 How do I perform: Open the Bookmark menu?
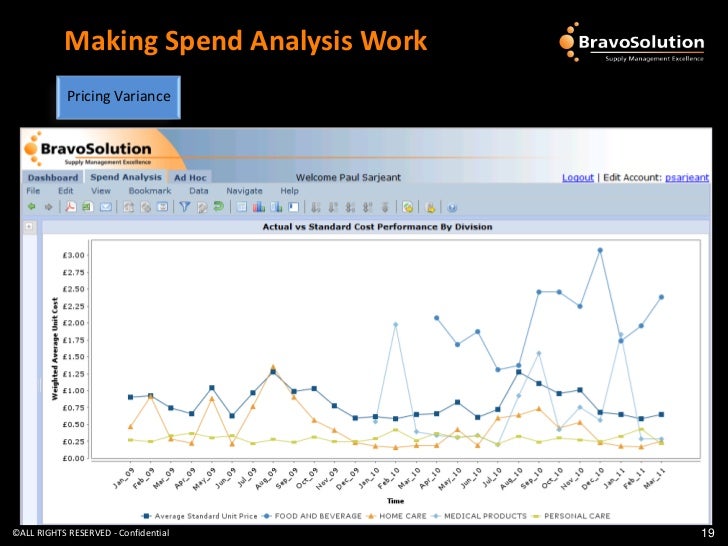150,191
